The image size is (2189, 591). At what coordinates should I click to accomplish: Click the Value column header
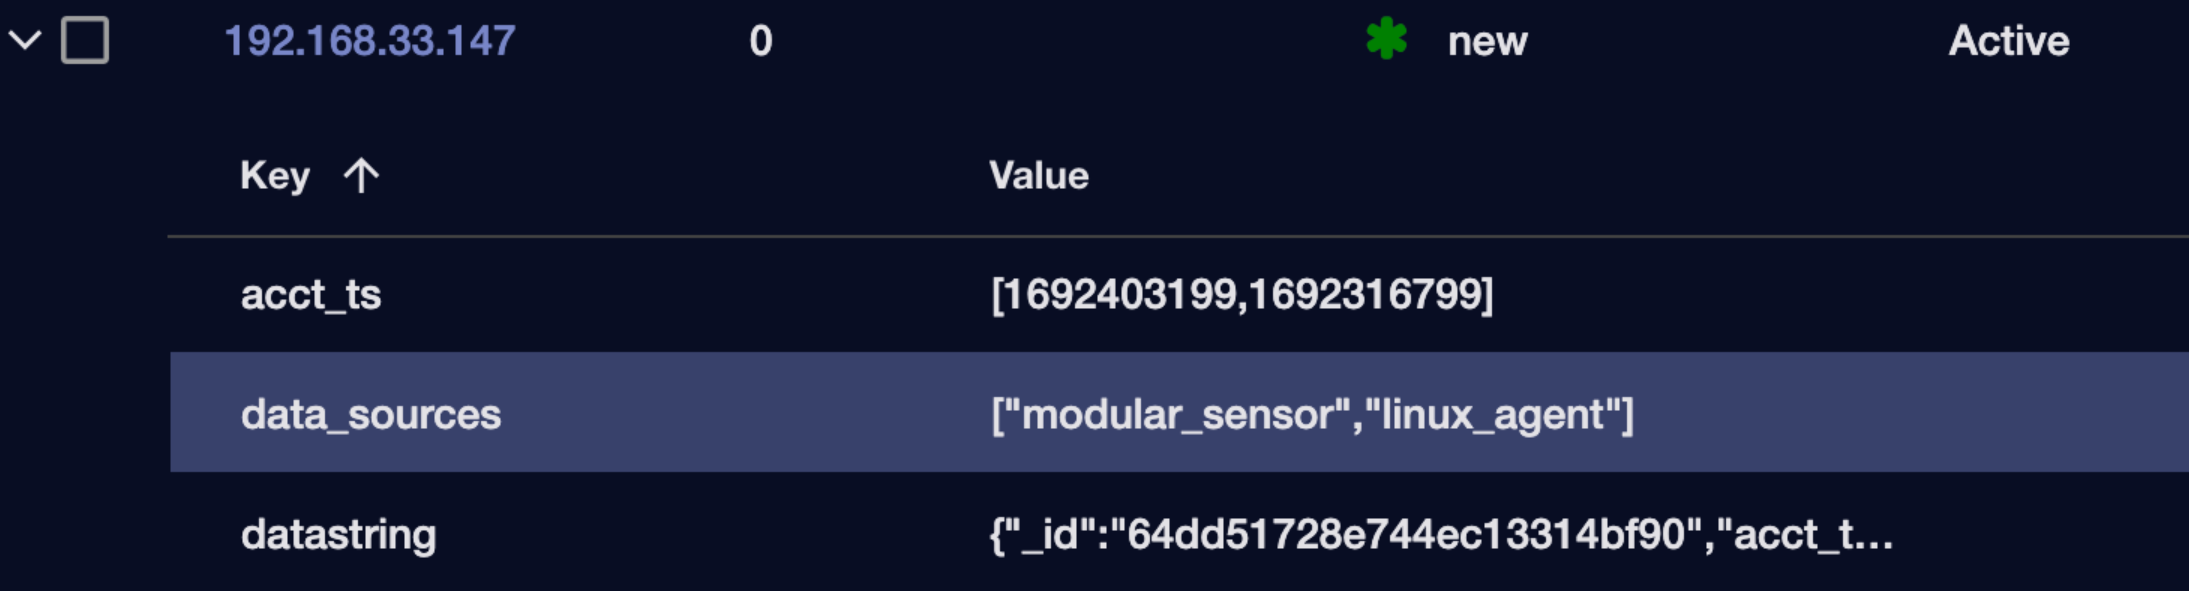tap(1038, 176)
